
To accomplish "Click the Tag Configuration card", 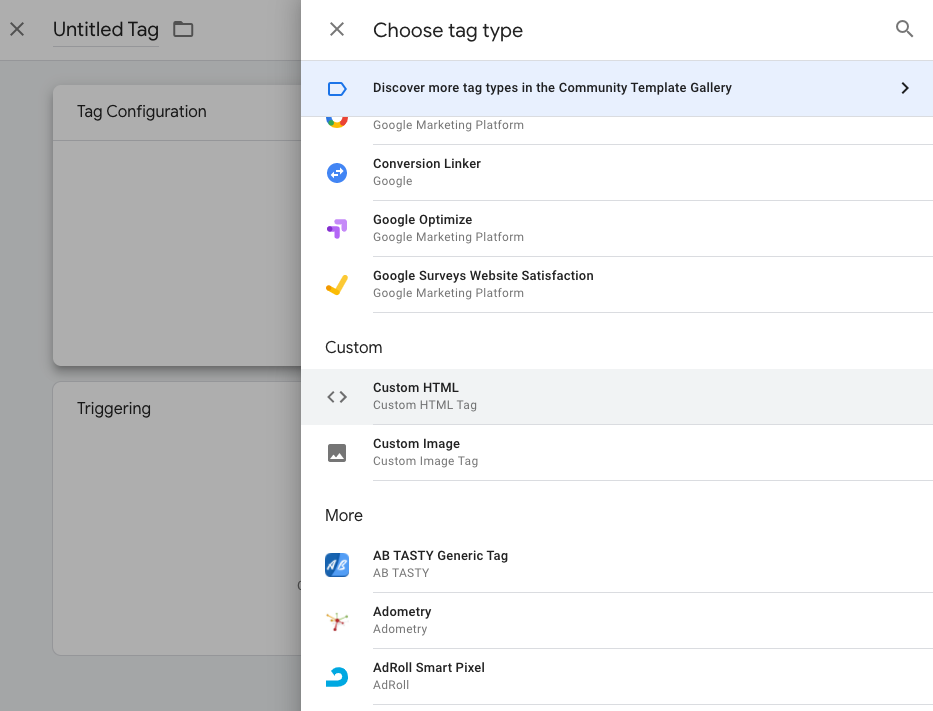I will point(177,225).
